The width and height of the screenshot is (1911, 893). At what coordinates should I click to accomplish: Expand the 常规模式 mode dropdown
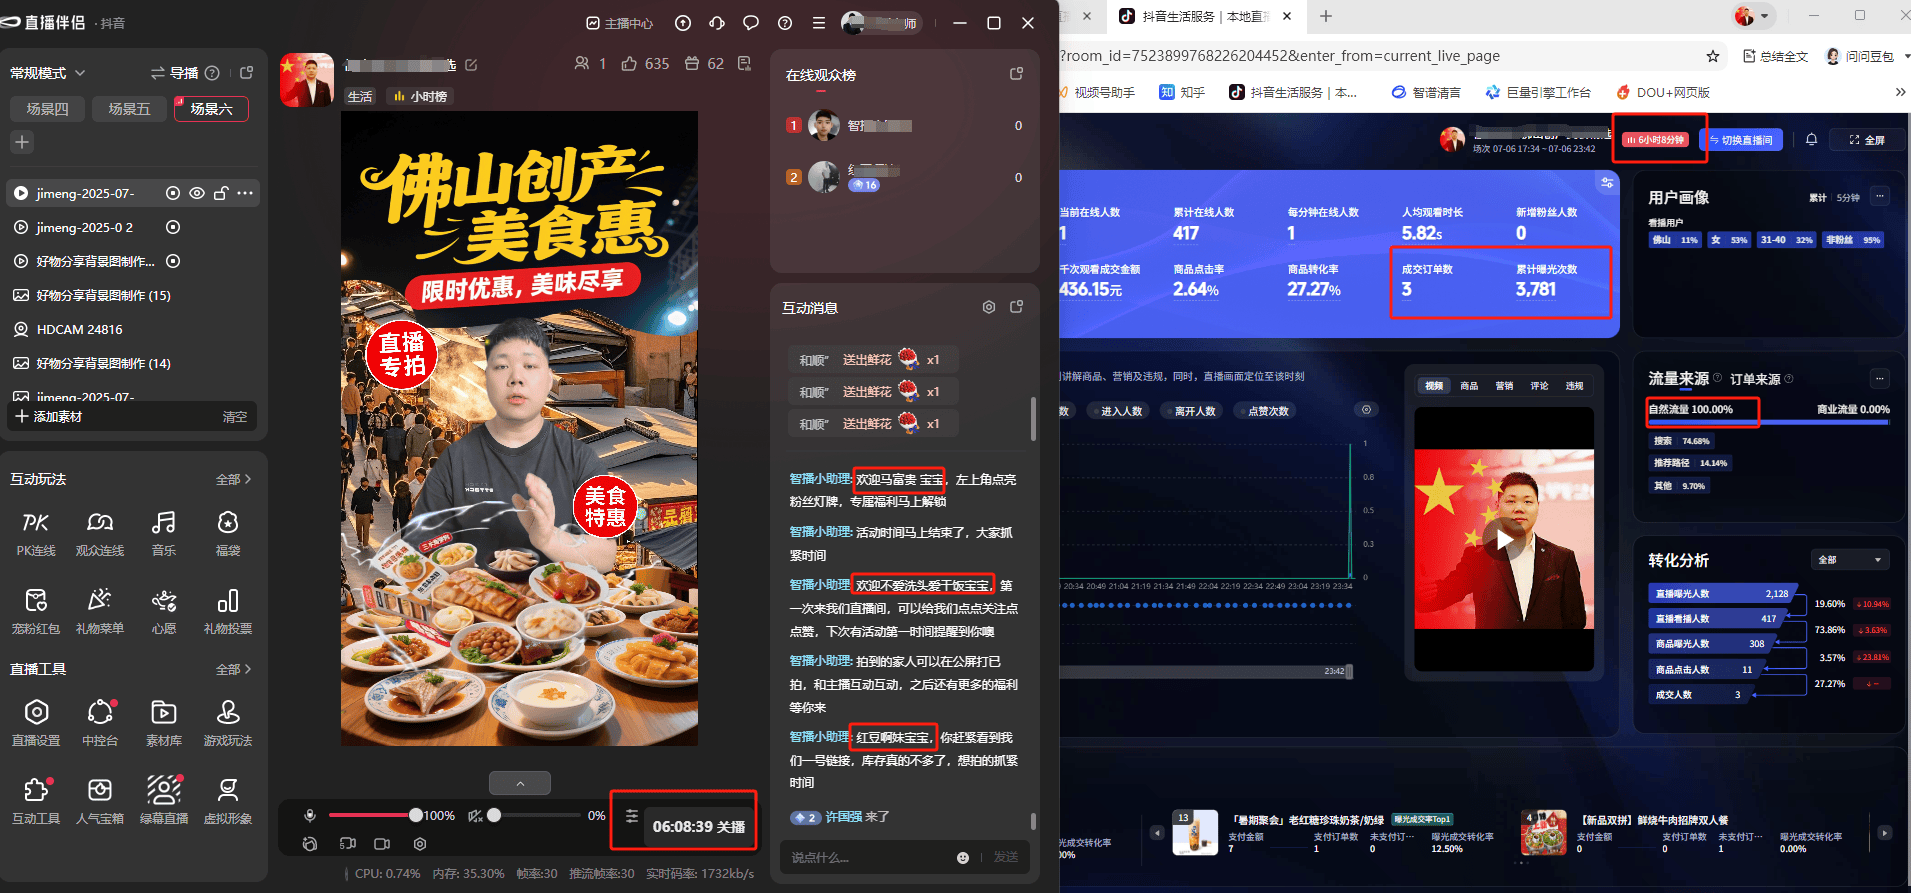point(47,73)
